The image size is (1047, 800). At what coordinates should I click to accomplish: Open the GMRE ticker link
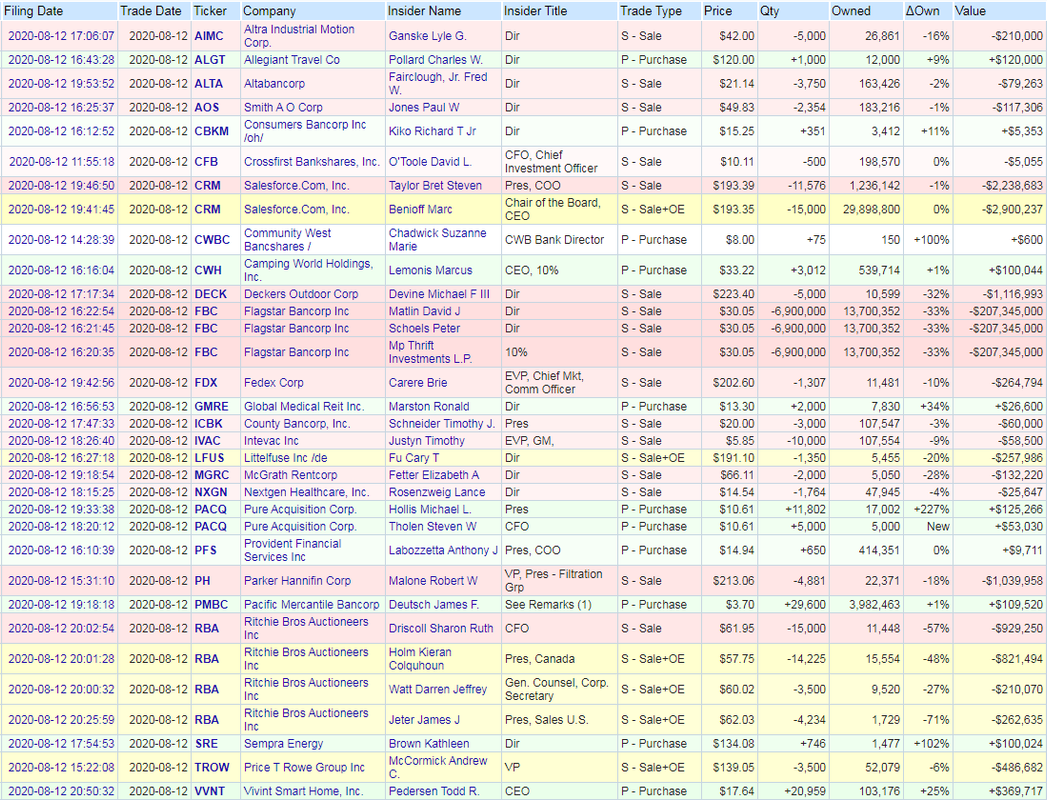coord(212,407)
